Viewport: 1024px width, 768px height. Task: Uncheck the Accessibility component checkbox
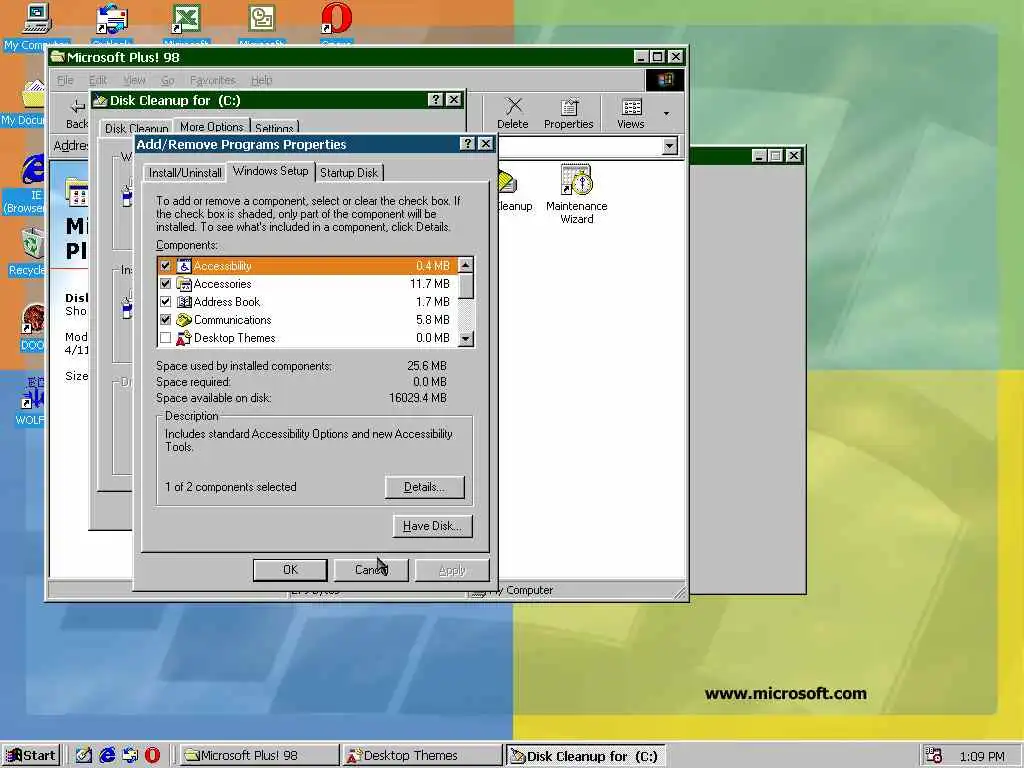point(165,266)
